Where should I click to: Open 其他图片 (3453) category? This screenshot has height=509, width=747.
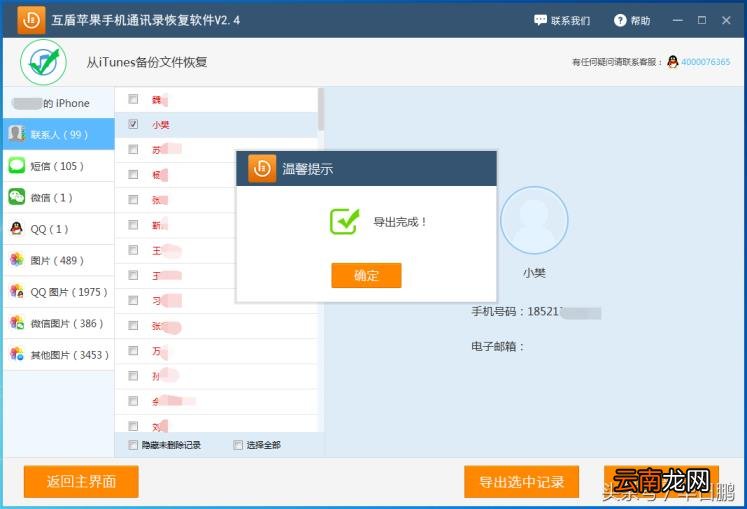(x=59, y=355)
